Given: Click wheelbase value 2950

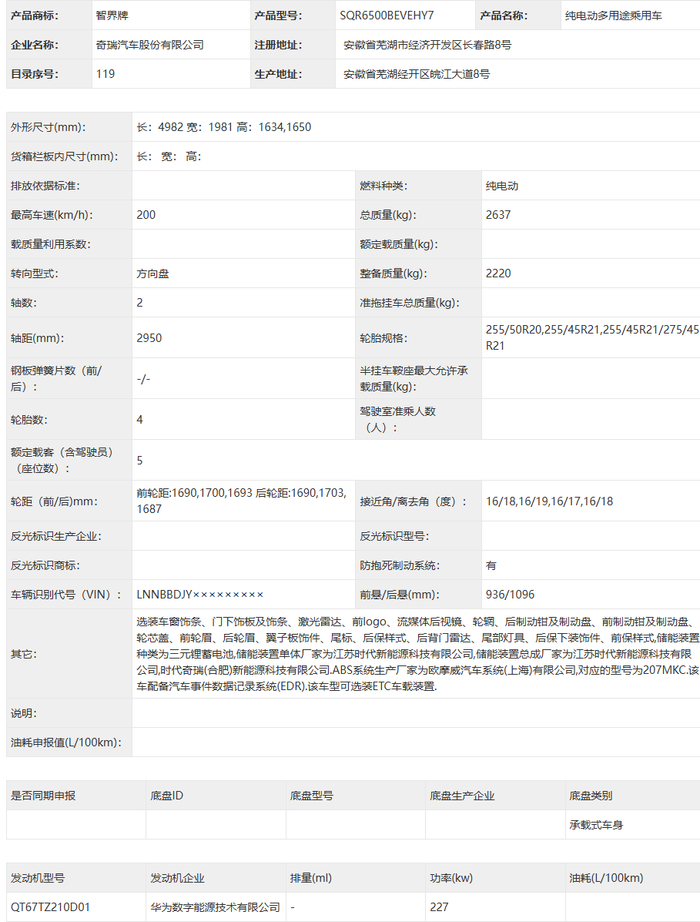Looking at the screenshot, I should (x=149, y=338).
